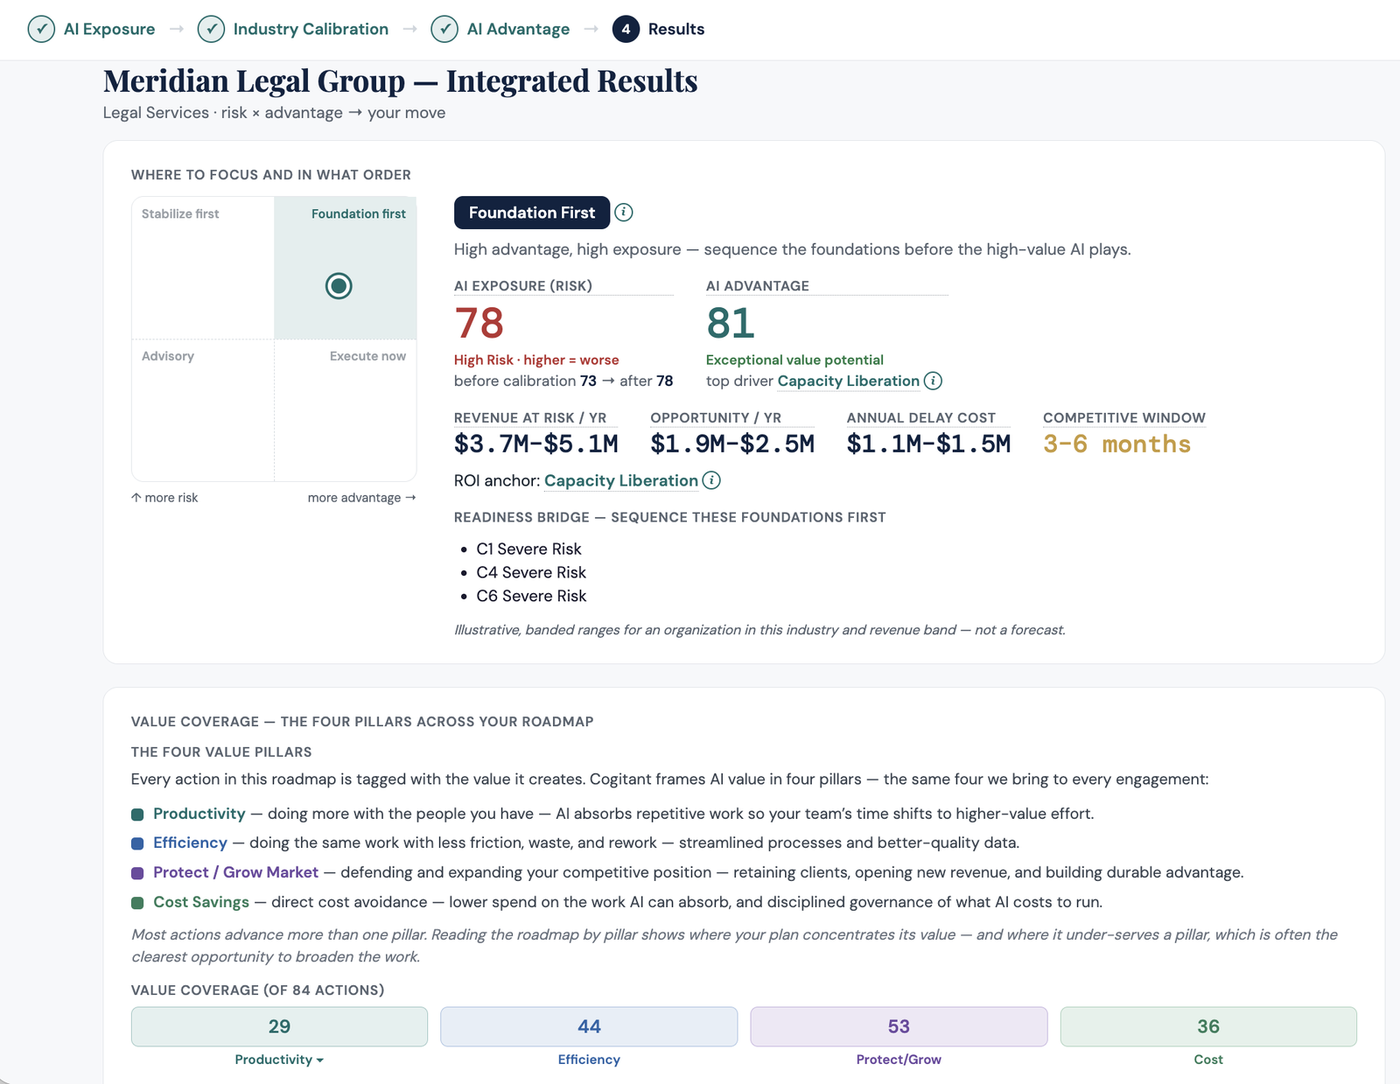Open the ROI anchor Capacity Liberation link

pos(621,481)
